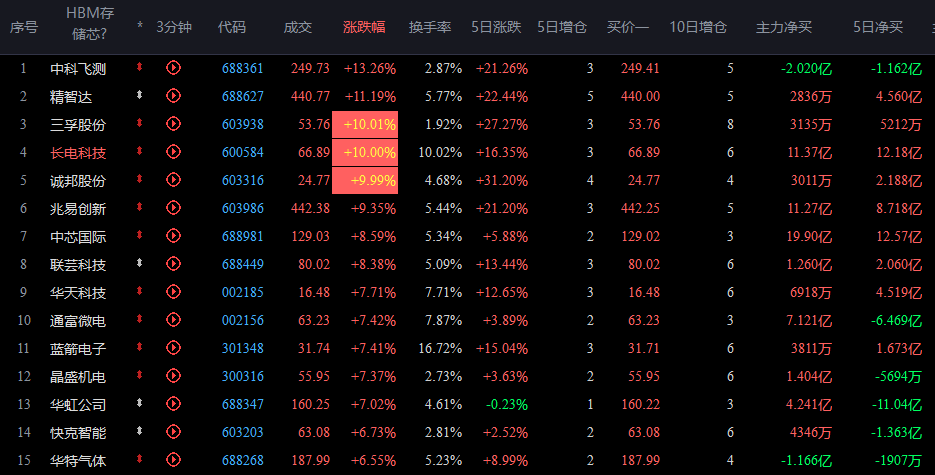Screen dimensions: 935x475
Task: Sort by the 10日增仓 column header
Action: [698, 27]
